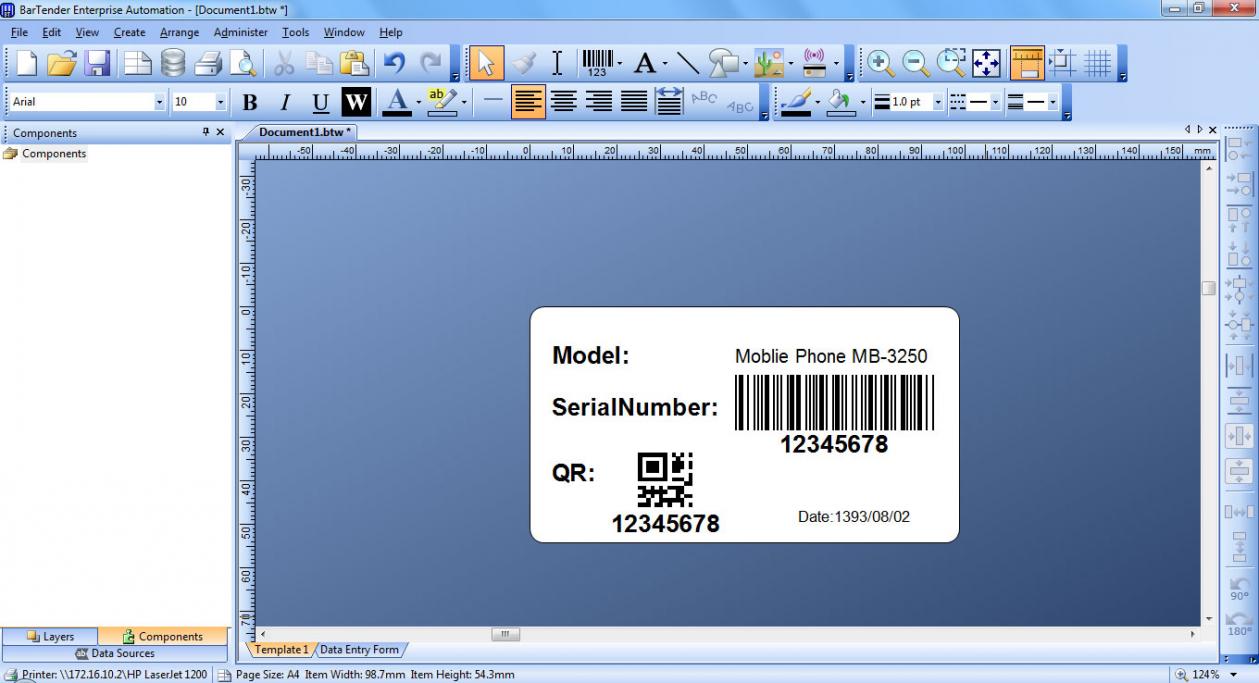Viewport: 1259px width, 683px height.
Task: Open print preview with the magnifier page icon
Action: click(243, 64)
